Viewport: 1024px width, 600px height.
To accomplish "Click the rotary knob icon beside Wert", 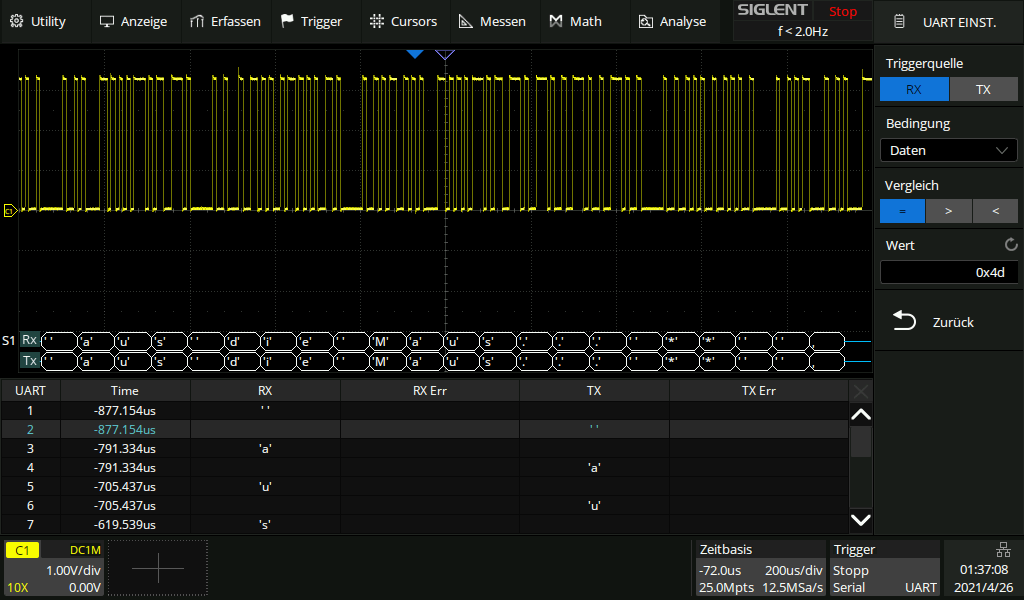I will (1010, 245).
